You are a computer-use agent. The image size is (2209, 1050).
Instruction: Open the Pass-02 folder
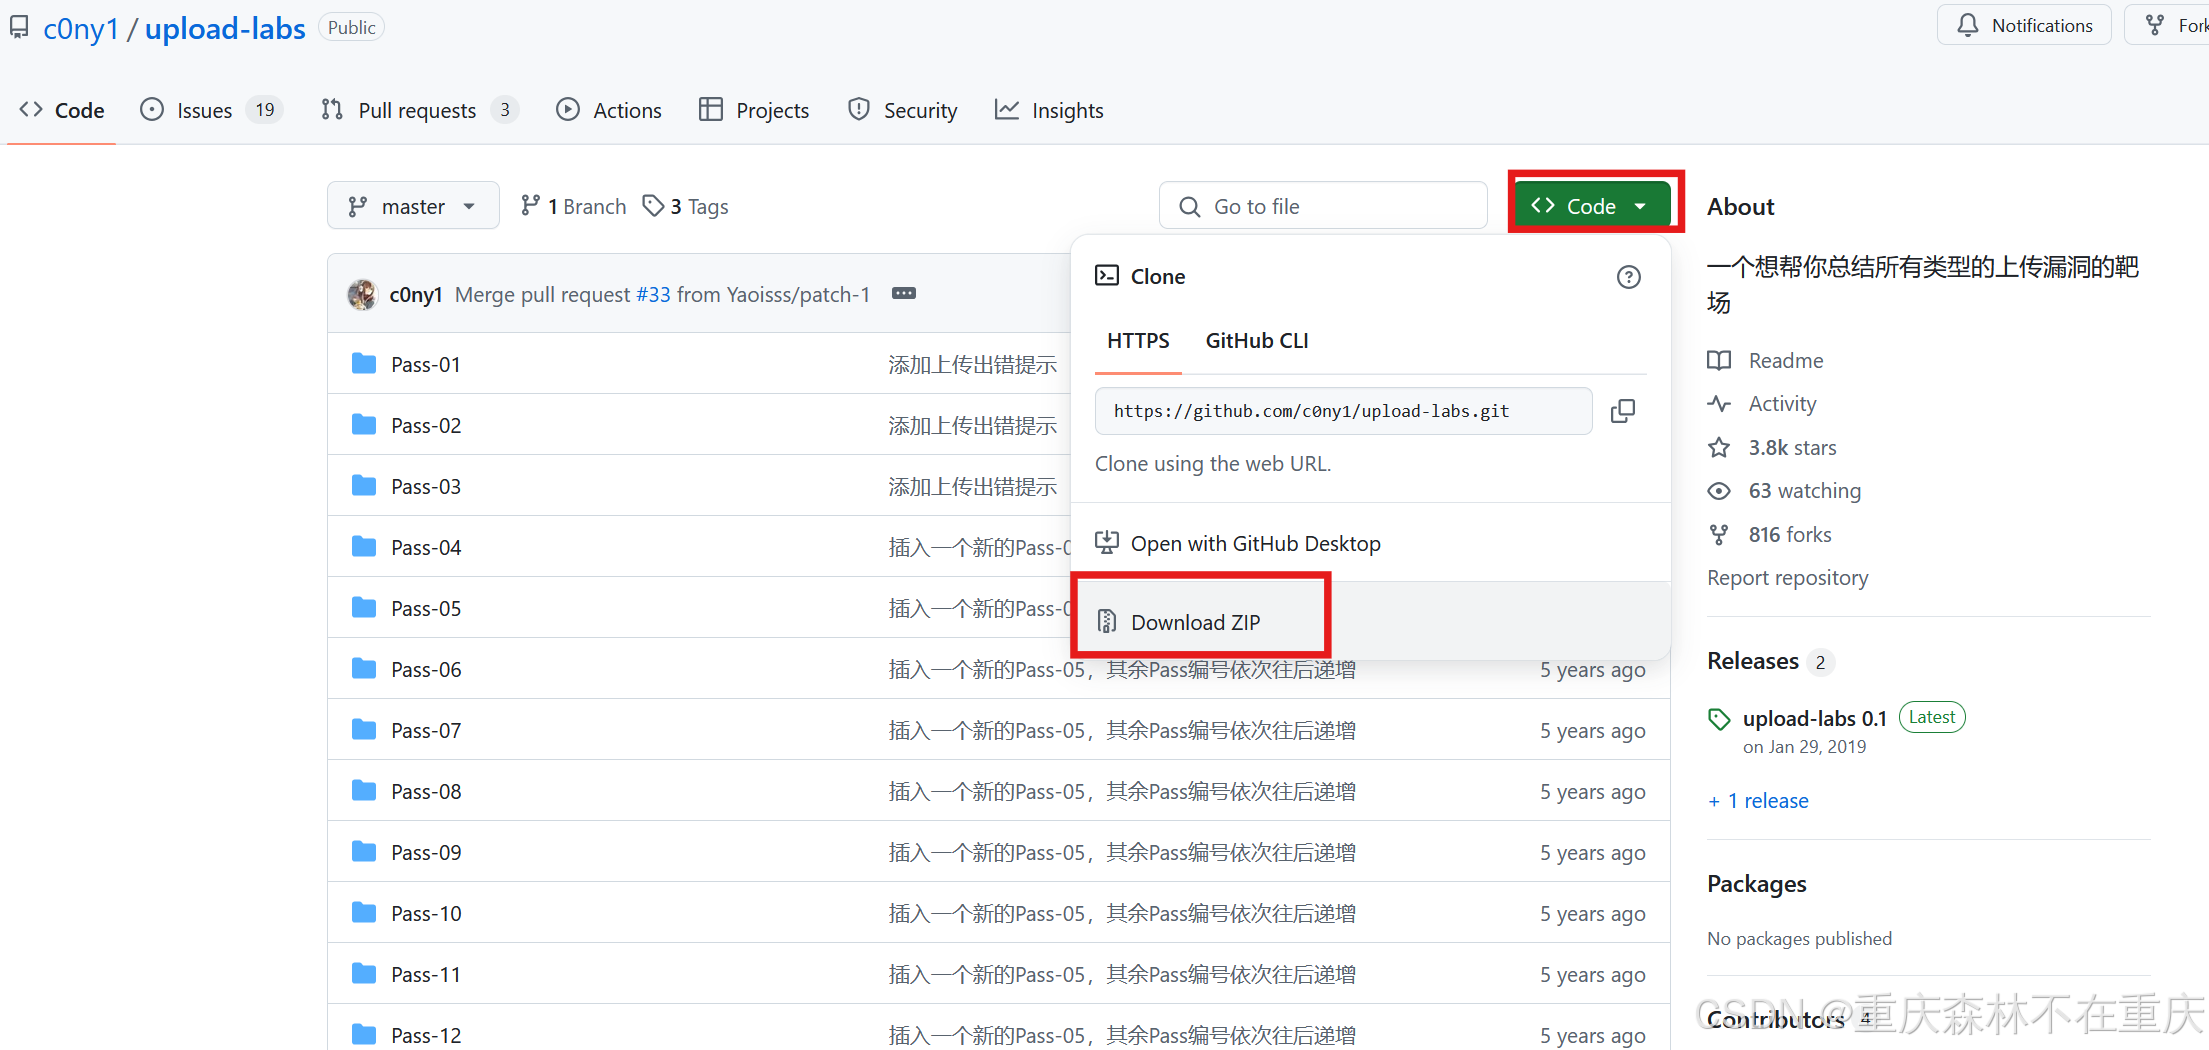coord(426,426)
